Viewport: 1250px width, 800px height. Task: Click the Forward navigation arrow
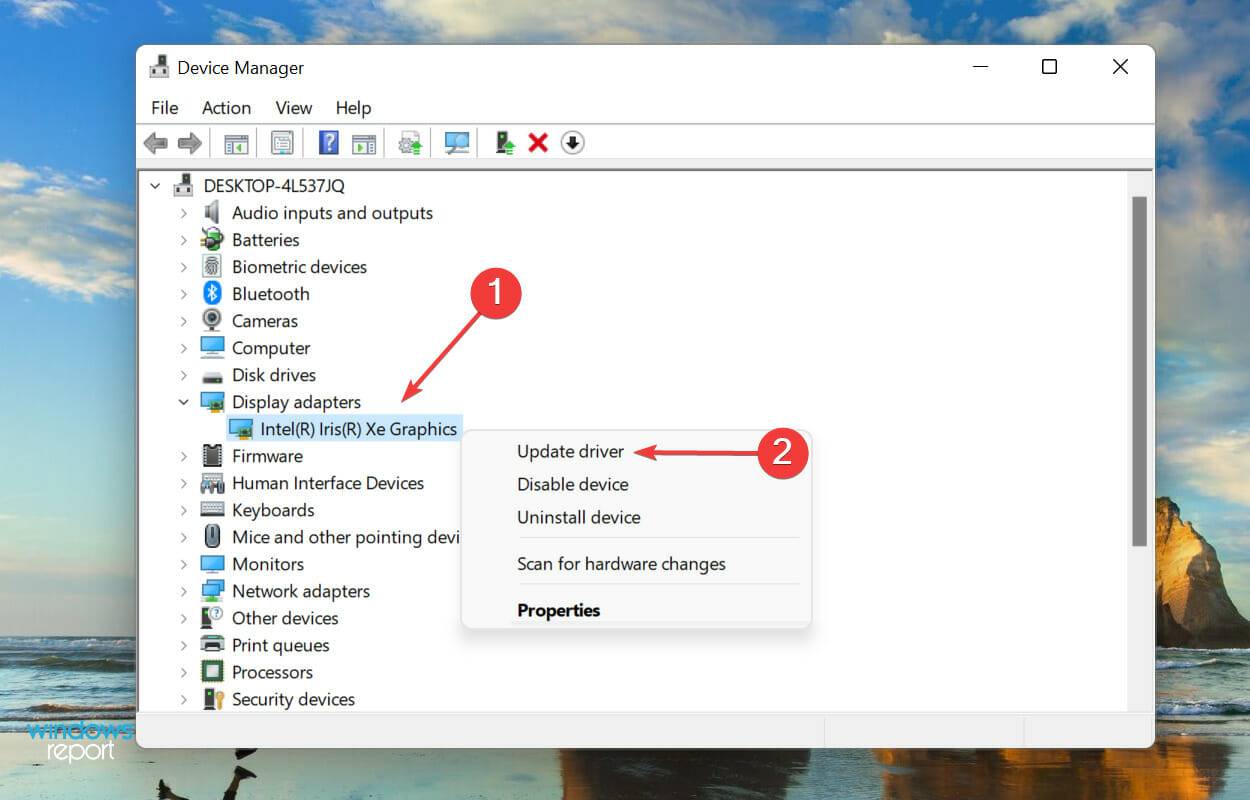(189, 142)
